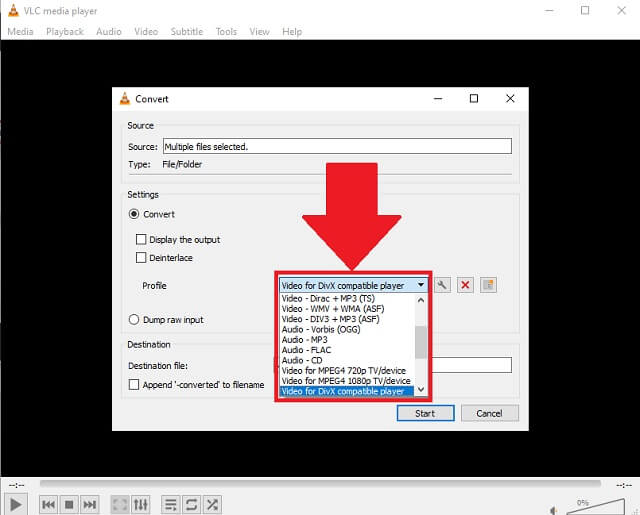This screenshot has width=640, height=515.
Task: Open the View menu
Action: click(x=259, y=31)
